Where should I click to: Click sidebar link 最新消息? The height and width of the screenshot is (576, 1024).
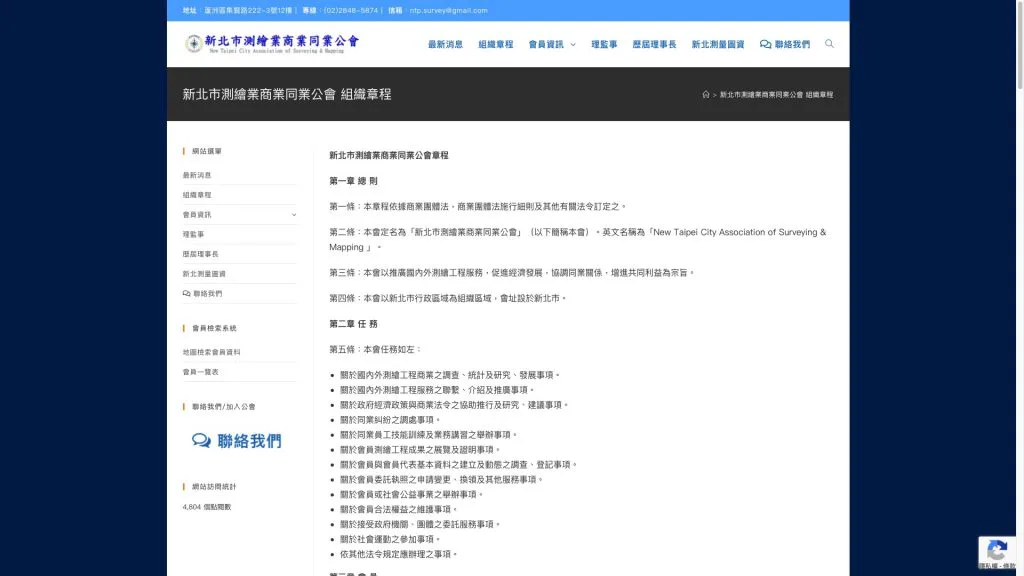197,175
